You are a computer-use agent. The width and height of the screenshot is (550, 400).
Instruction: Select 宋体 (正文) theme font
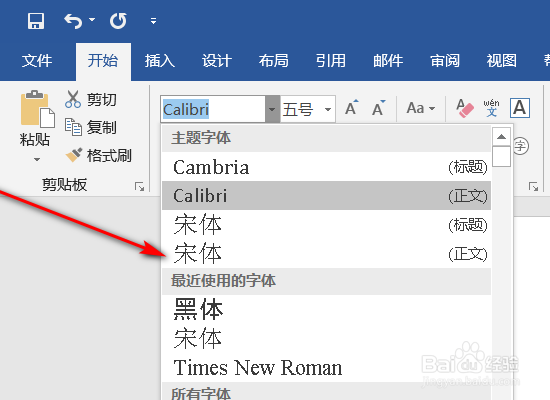click(326, 254)
